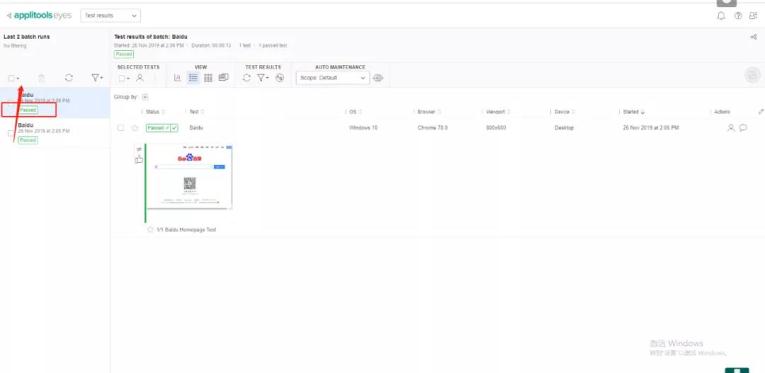This screenshot has width=765, height=373.
Task: Open the notifications bell icon
Action: 721,16
